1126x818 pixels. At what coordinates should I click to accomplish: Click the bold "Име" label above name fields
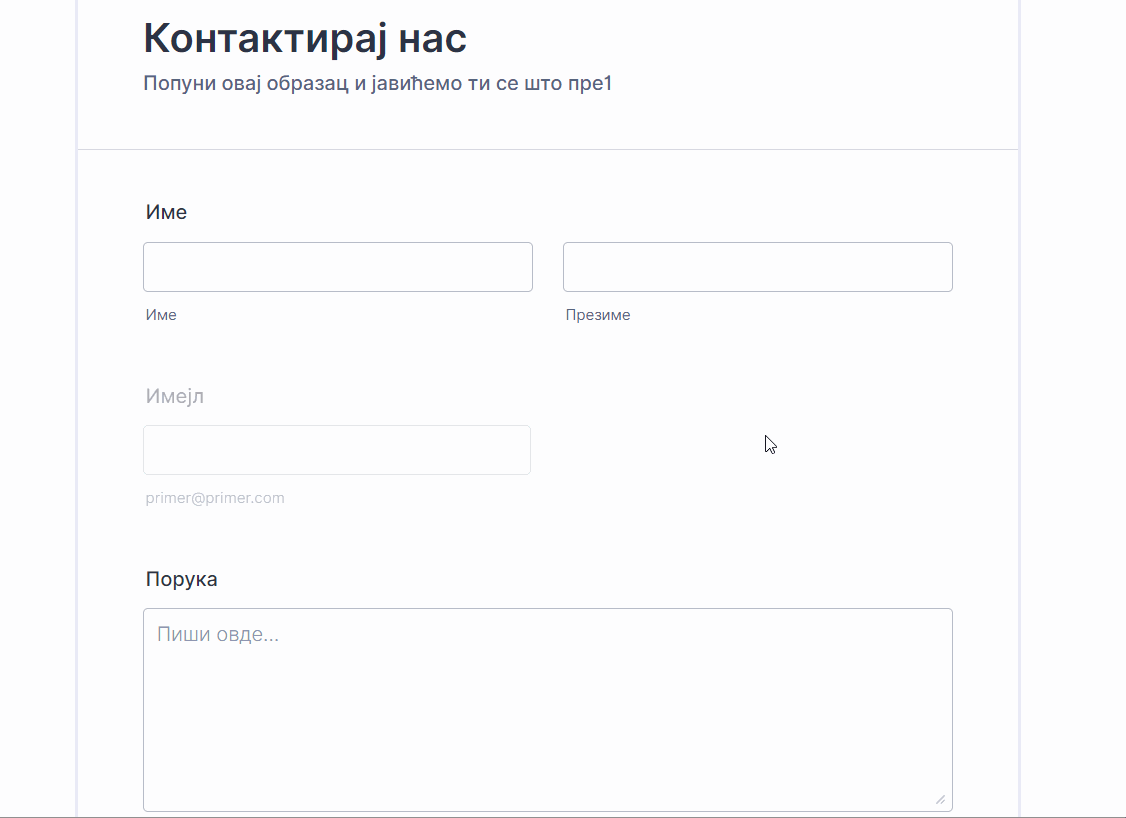166,212
